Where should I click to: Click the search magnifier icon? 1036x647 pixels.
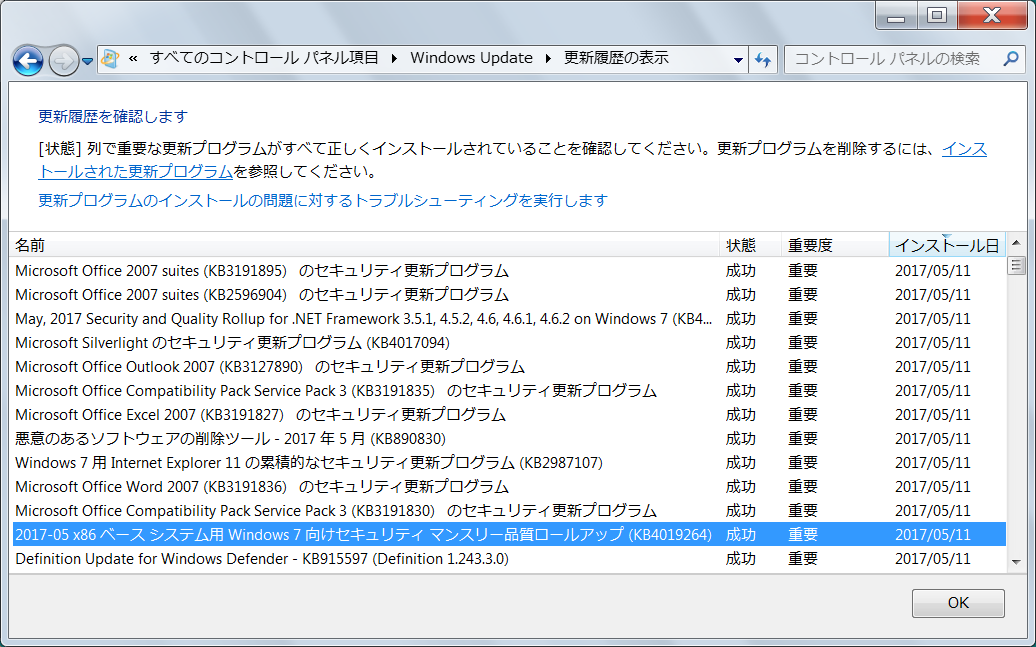coord(1010,59)
